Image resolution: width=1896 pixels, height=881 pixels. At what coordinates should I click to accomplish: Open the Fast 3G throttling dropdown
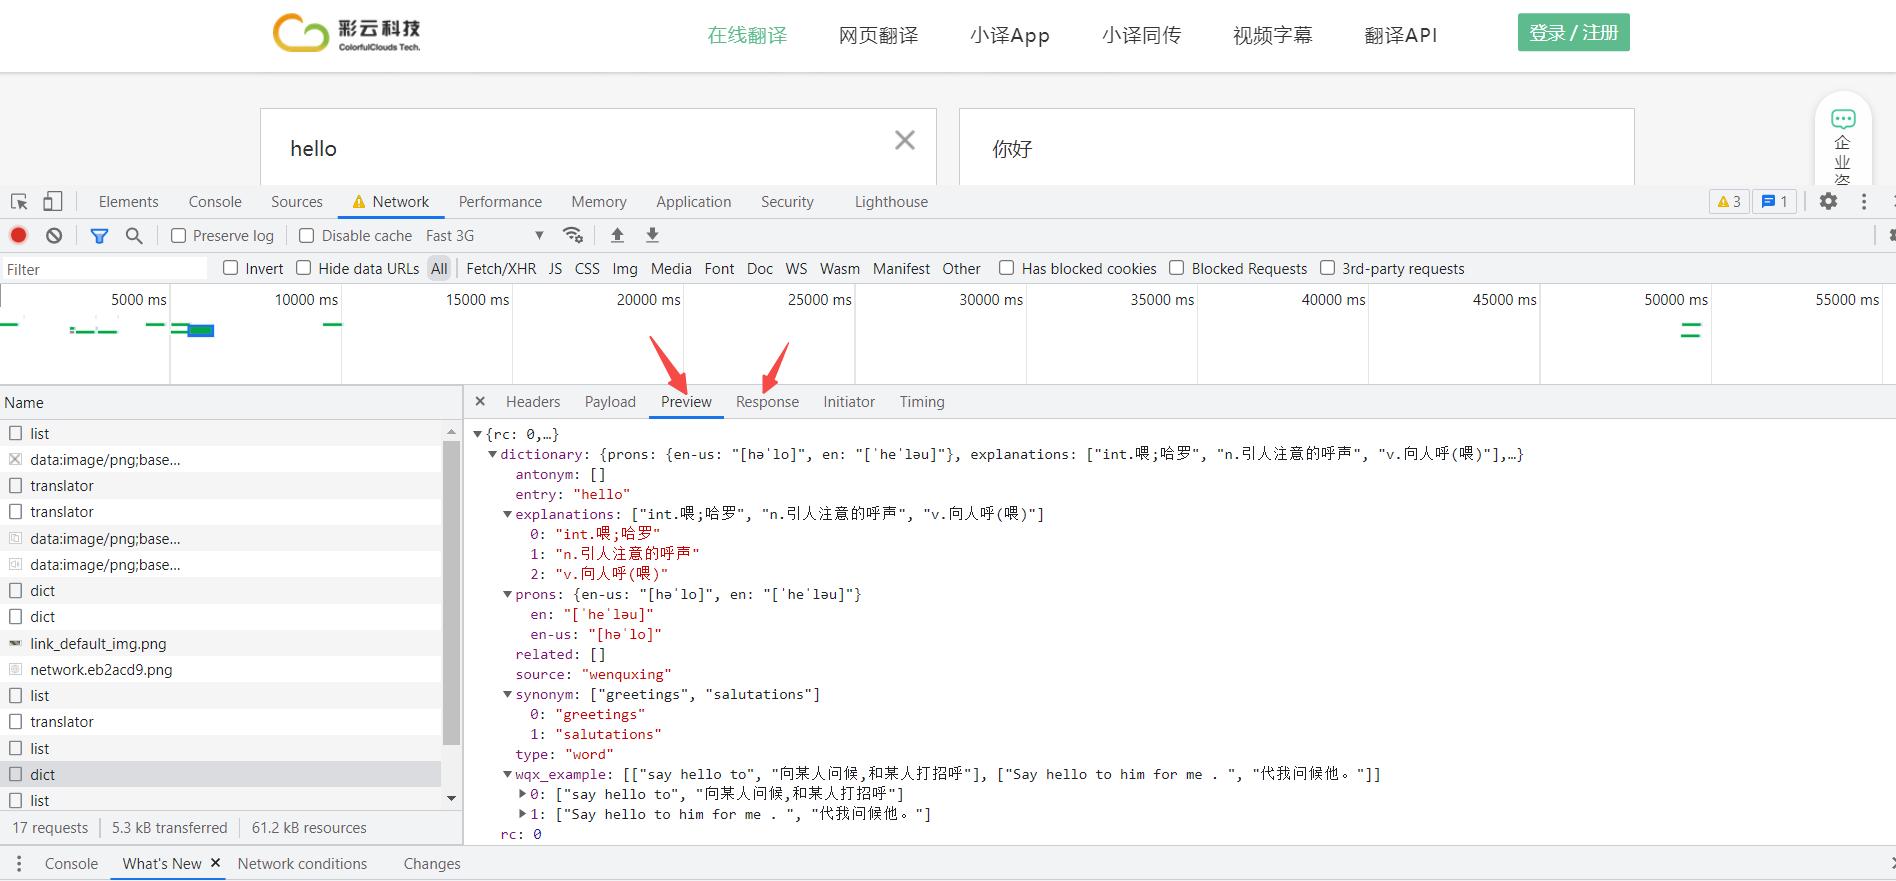click(x=485, y=236)
